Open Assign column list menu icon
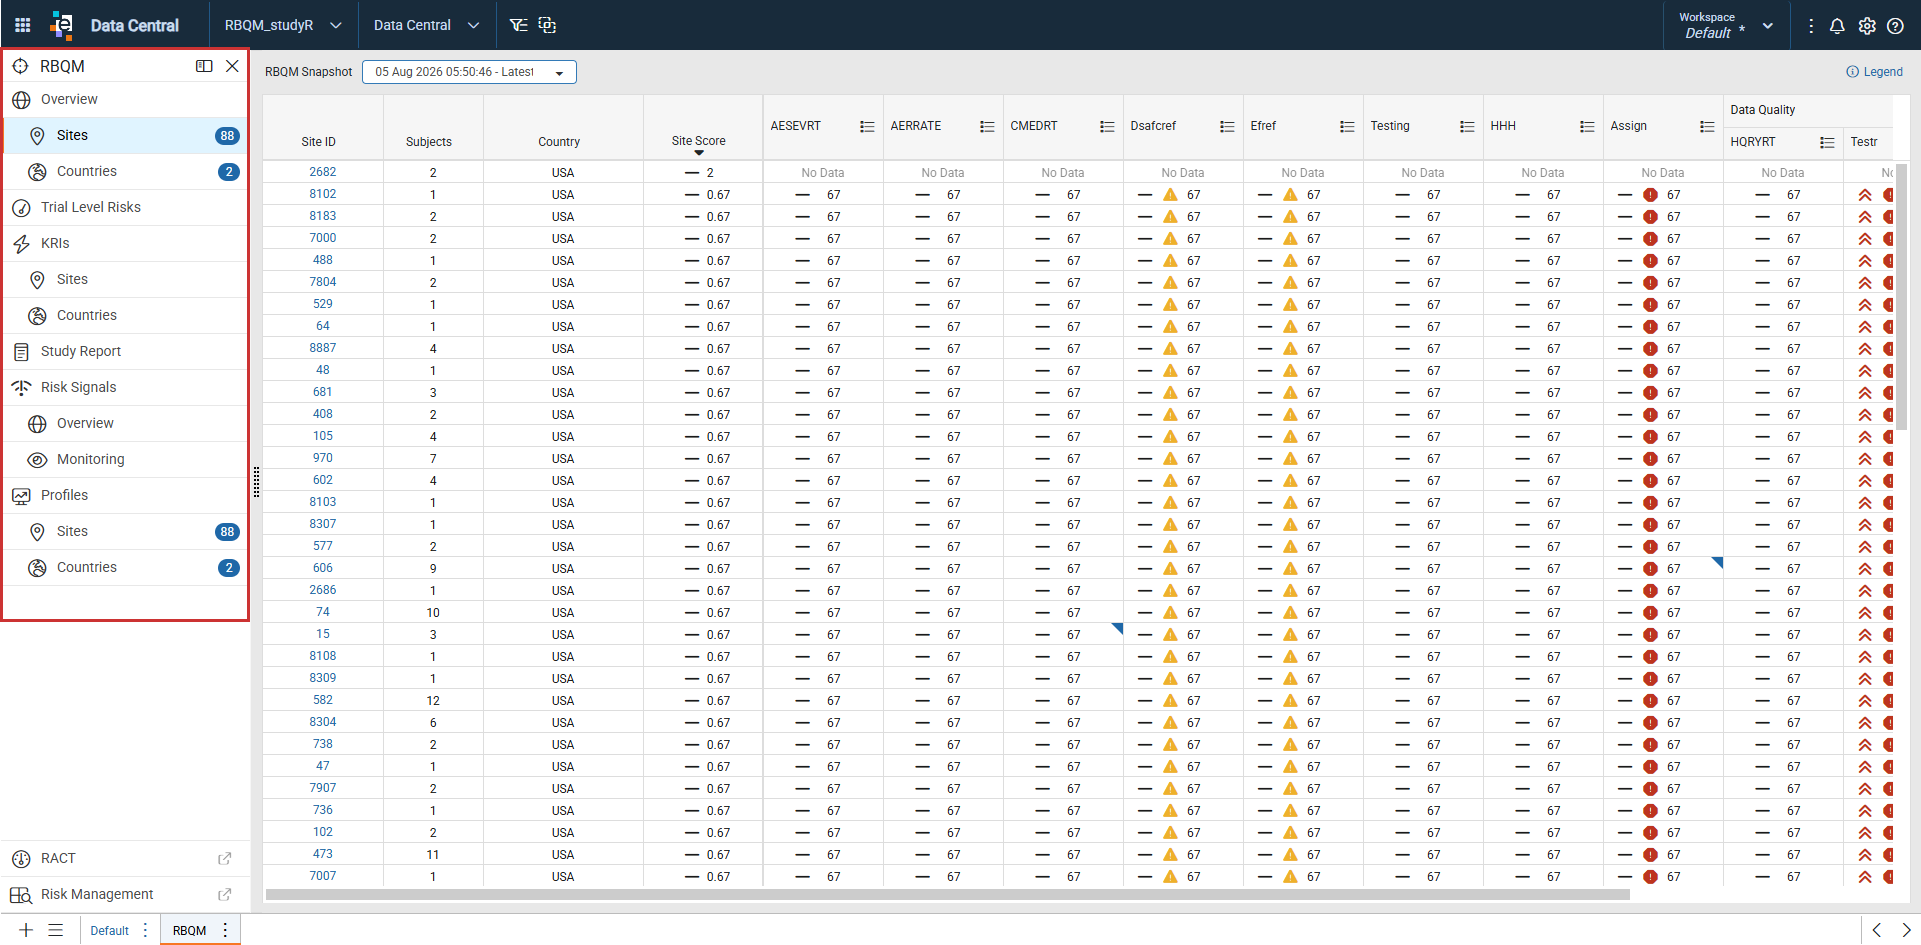Viewport: 1921px width, 945px height. pos(1707,126)
